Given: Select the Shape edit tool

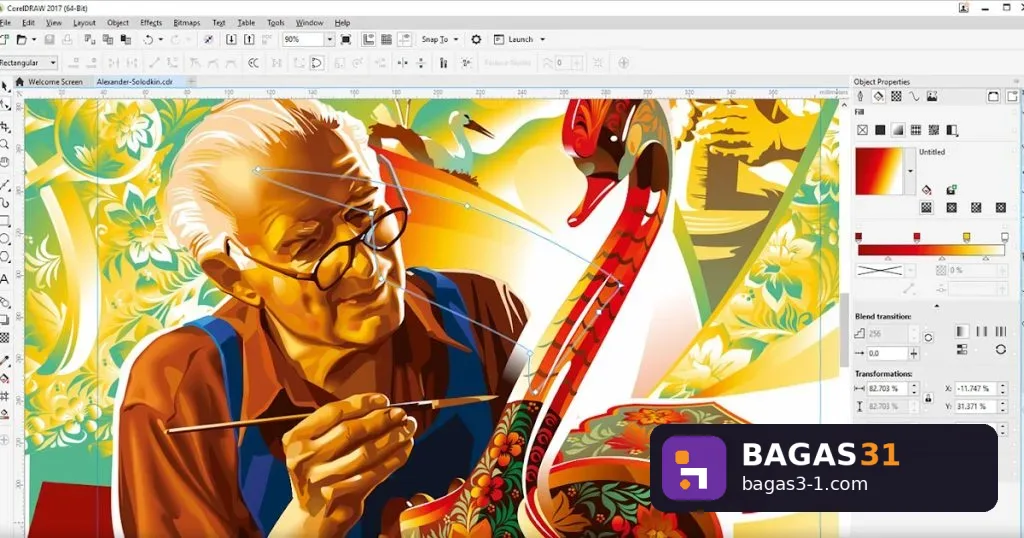Looking at the screenshot, I should [5, 105].
